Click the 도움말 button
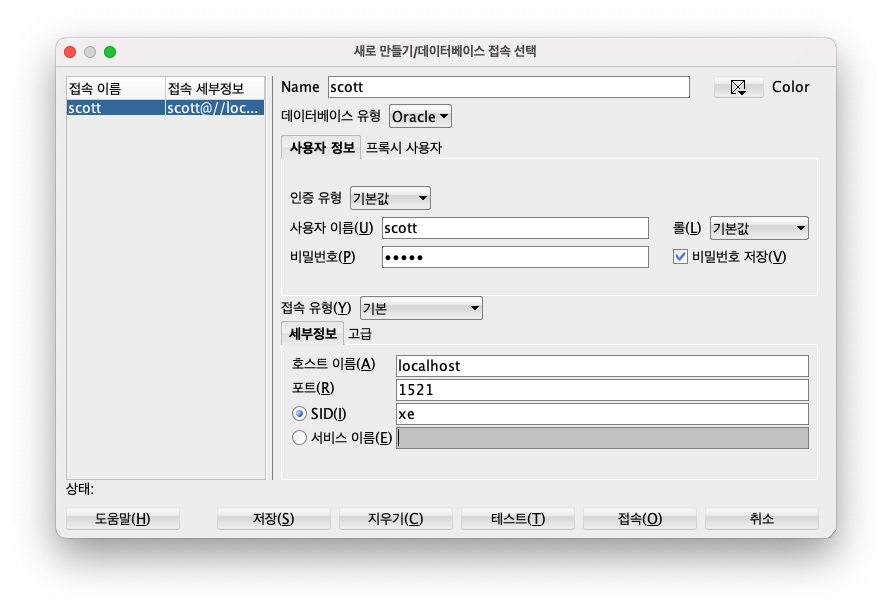The image size is (892, 612). [123, 519]
